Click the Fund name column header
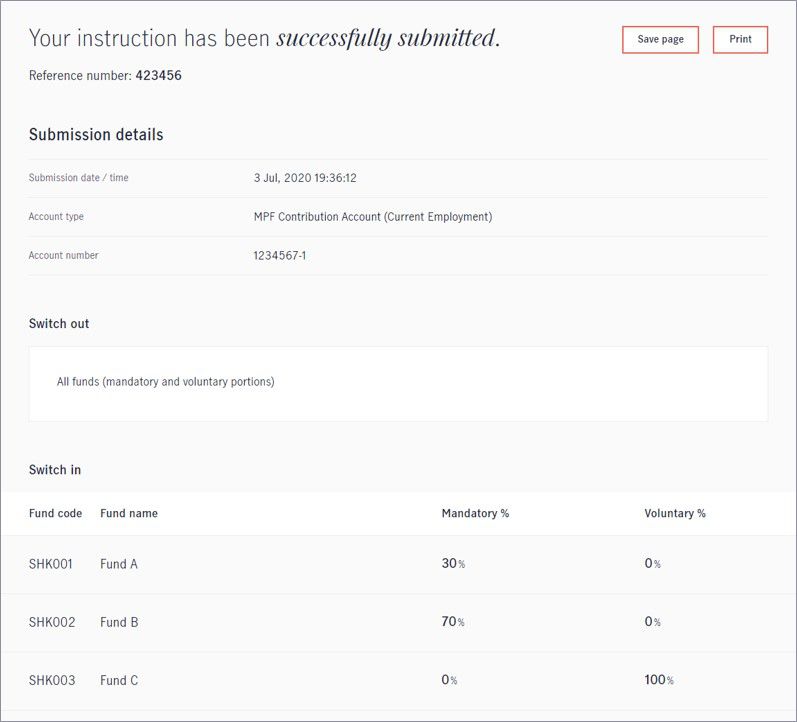 (129, 513)
